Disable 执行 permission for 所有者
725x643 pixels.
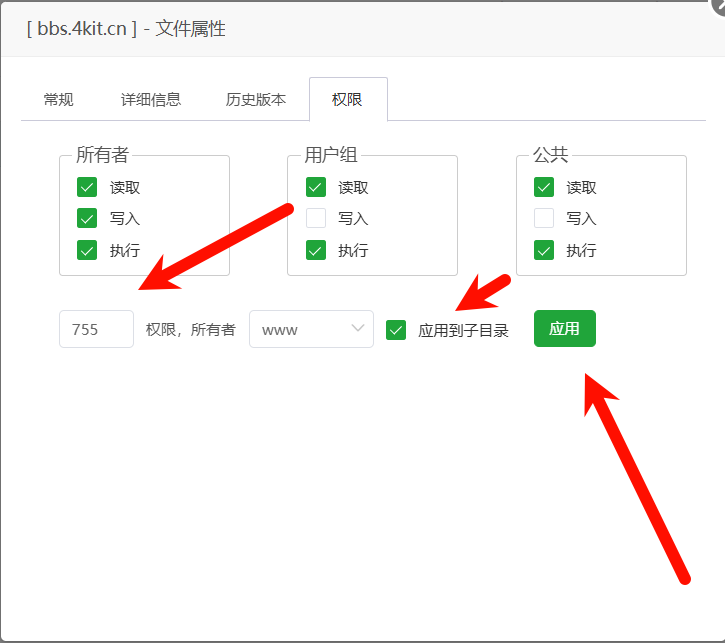tap(87, 250)
